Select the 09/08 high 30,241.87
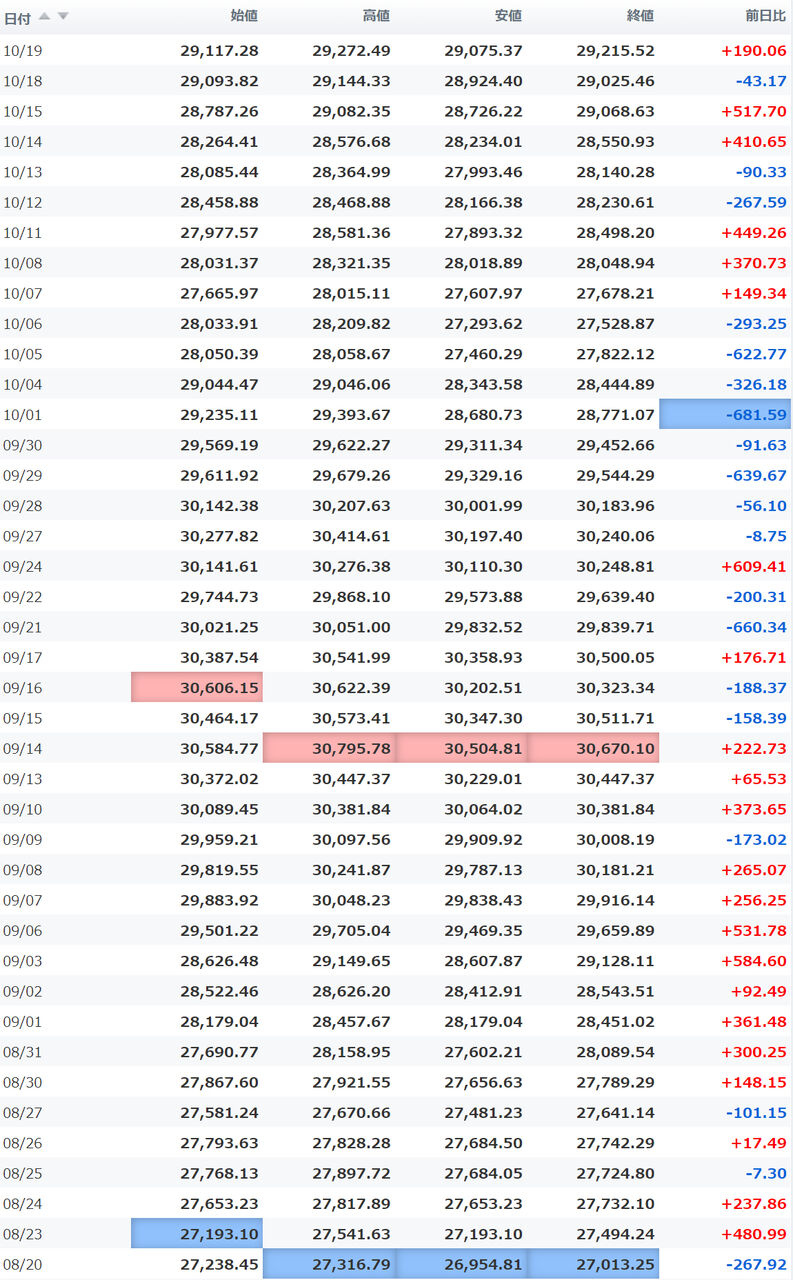 351,869
